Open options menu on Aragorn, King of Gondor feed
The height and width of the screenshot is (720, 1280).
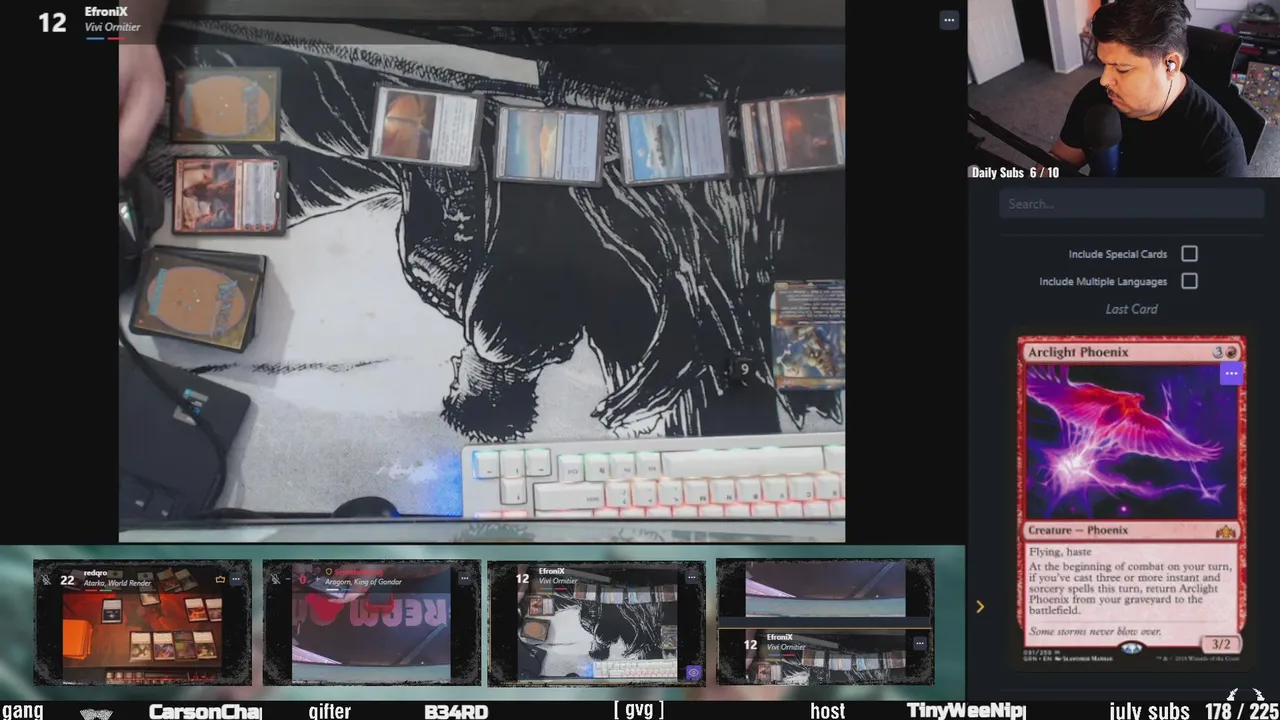pos(464,578)
